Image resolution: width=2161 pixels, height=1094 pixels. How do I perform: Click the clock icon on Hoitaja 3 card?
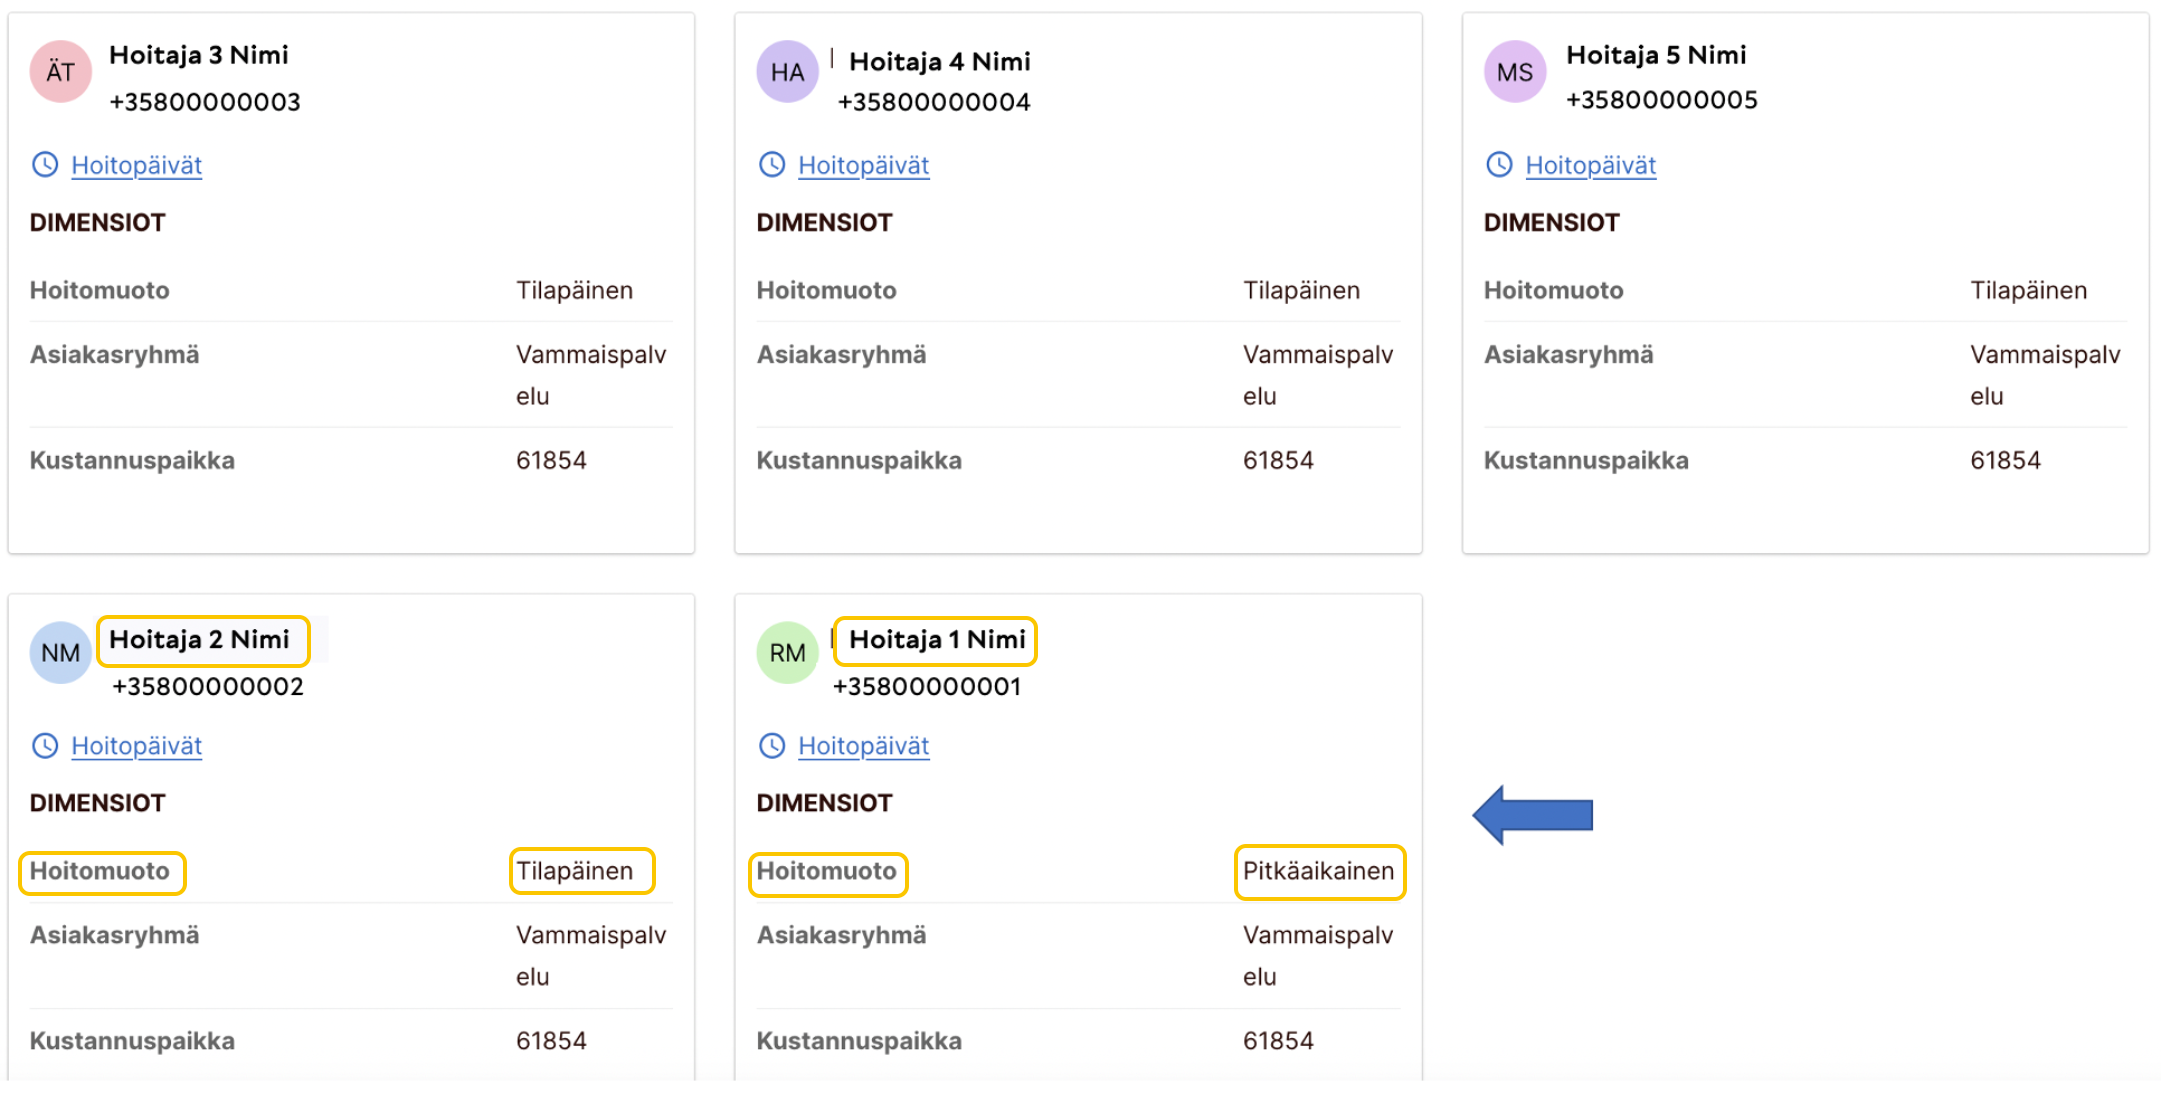click(x=45, y=165)
